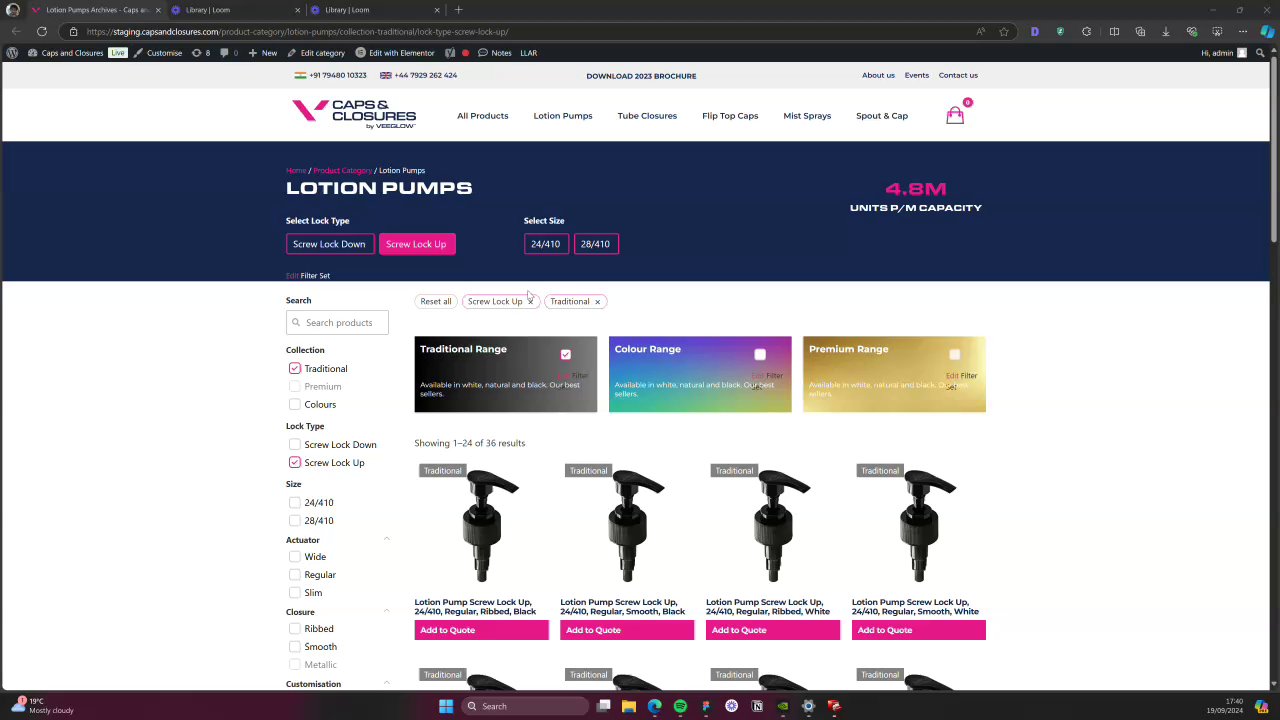Open Tube Closures menu
This screenshot has height=720, width=1280.
point(647,116)
